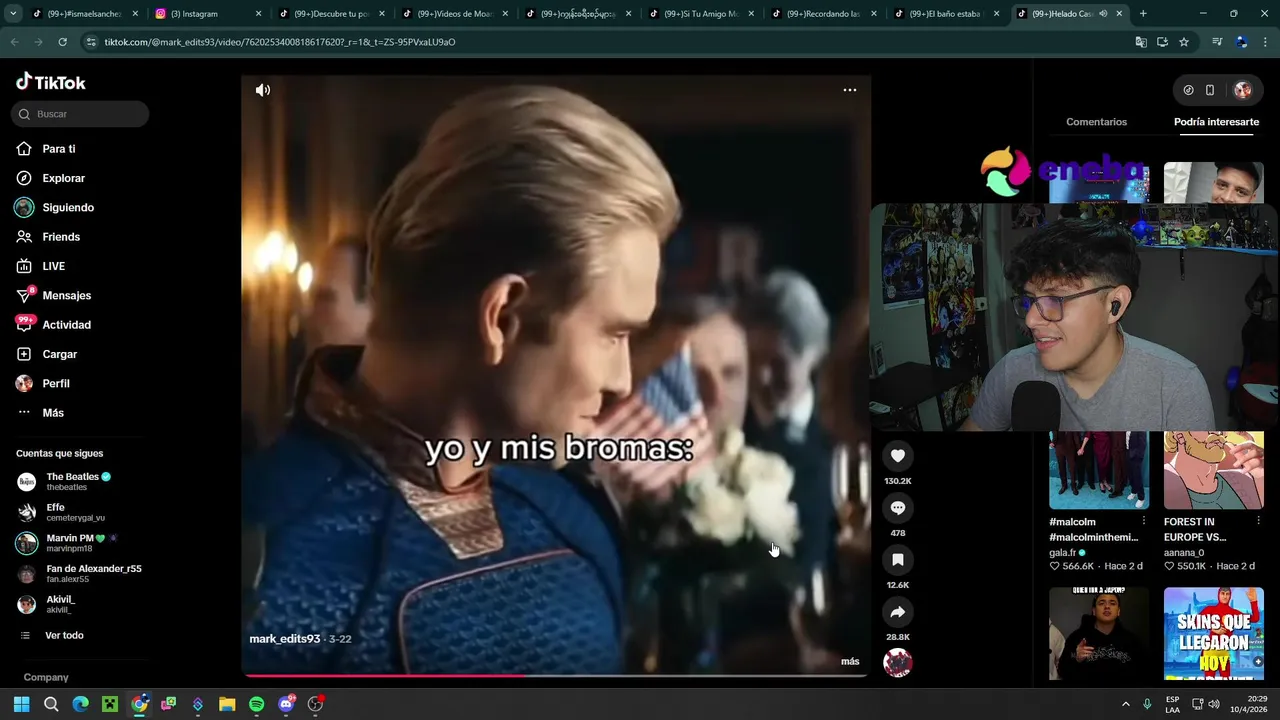Open Spotify from the taskbar
The height and width of the screenshot is (720, 1280).
click(x=257, y=704)
